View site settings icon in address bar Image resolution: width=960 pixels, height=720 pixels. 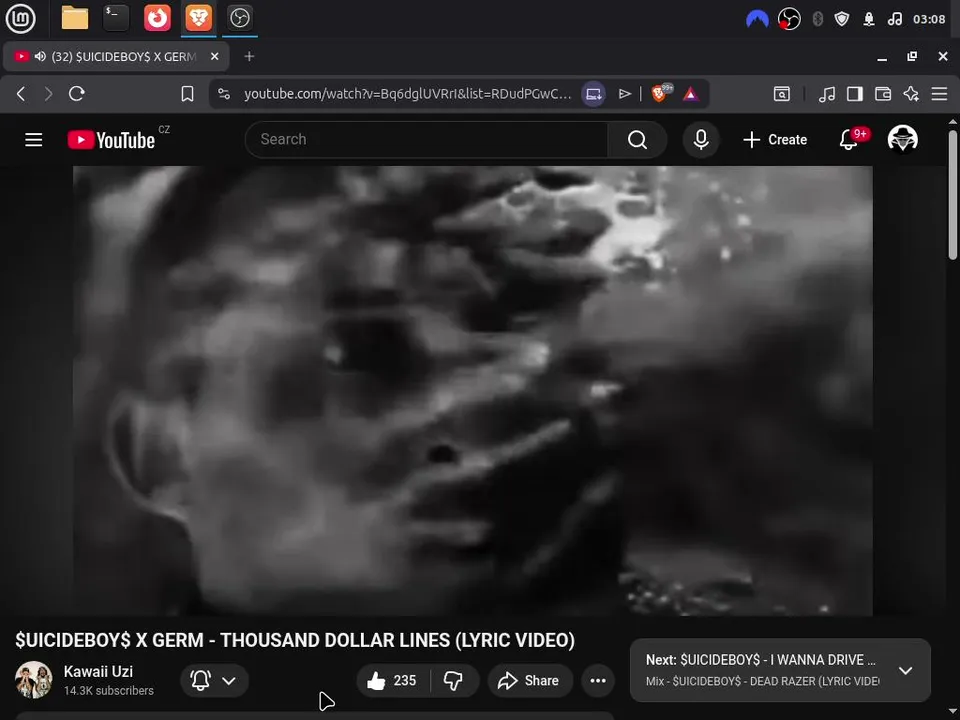coord(224,94)
